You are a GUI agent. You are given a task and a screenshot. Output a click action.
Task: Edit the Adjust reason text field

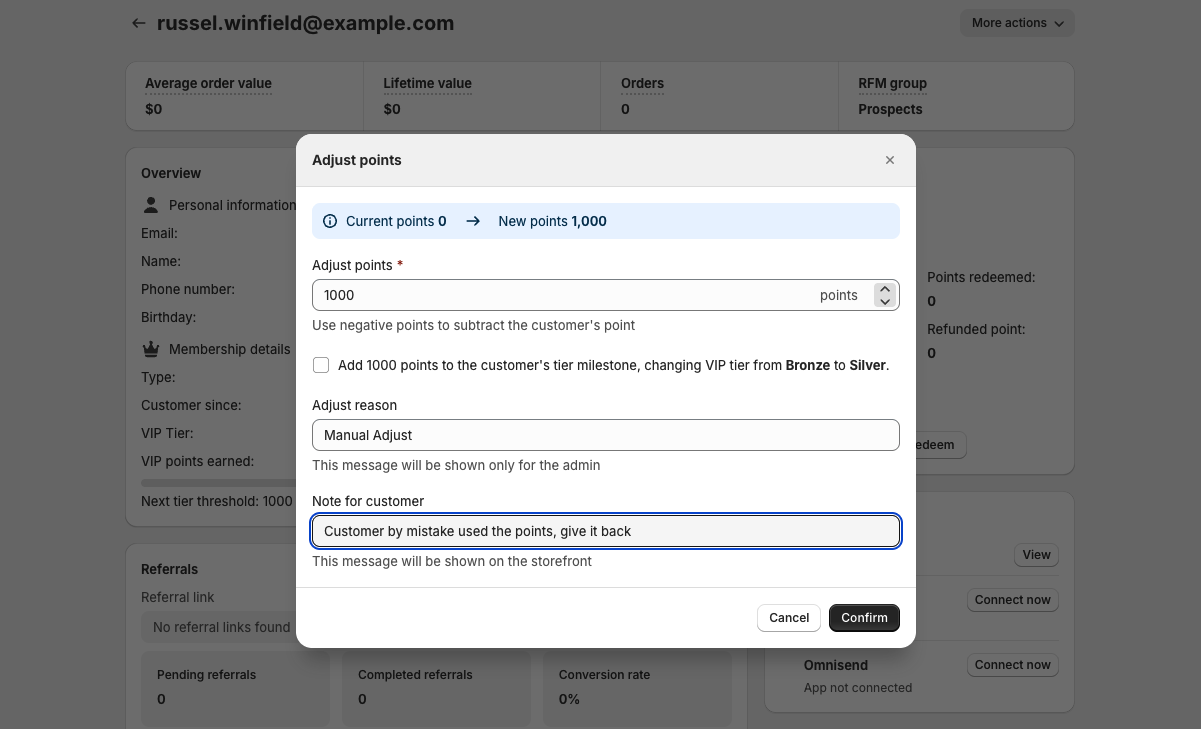pos(605,435)
